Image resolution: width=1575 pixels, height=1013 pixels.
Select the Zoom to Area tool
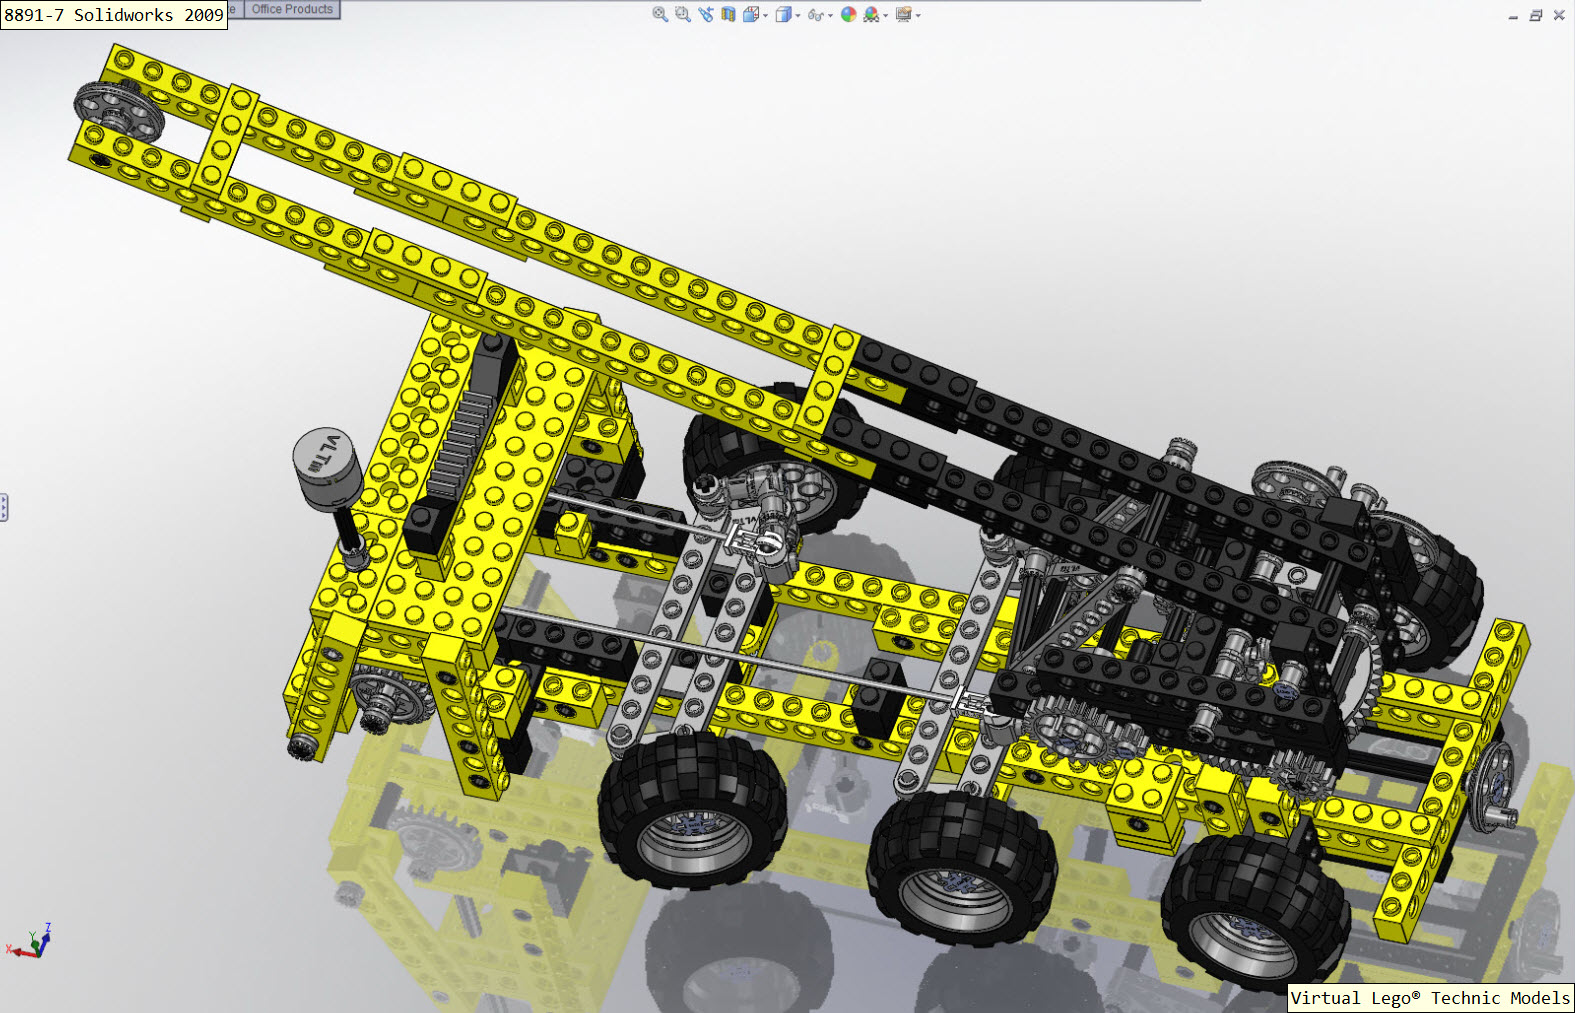(683, 14)
